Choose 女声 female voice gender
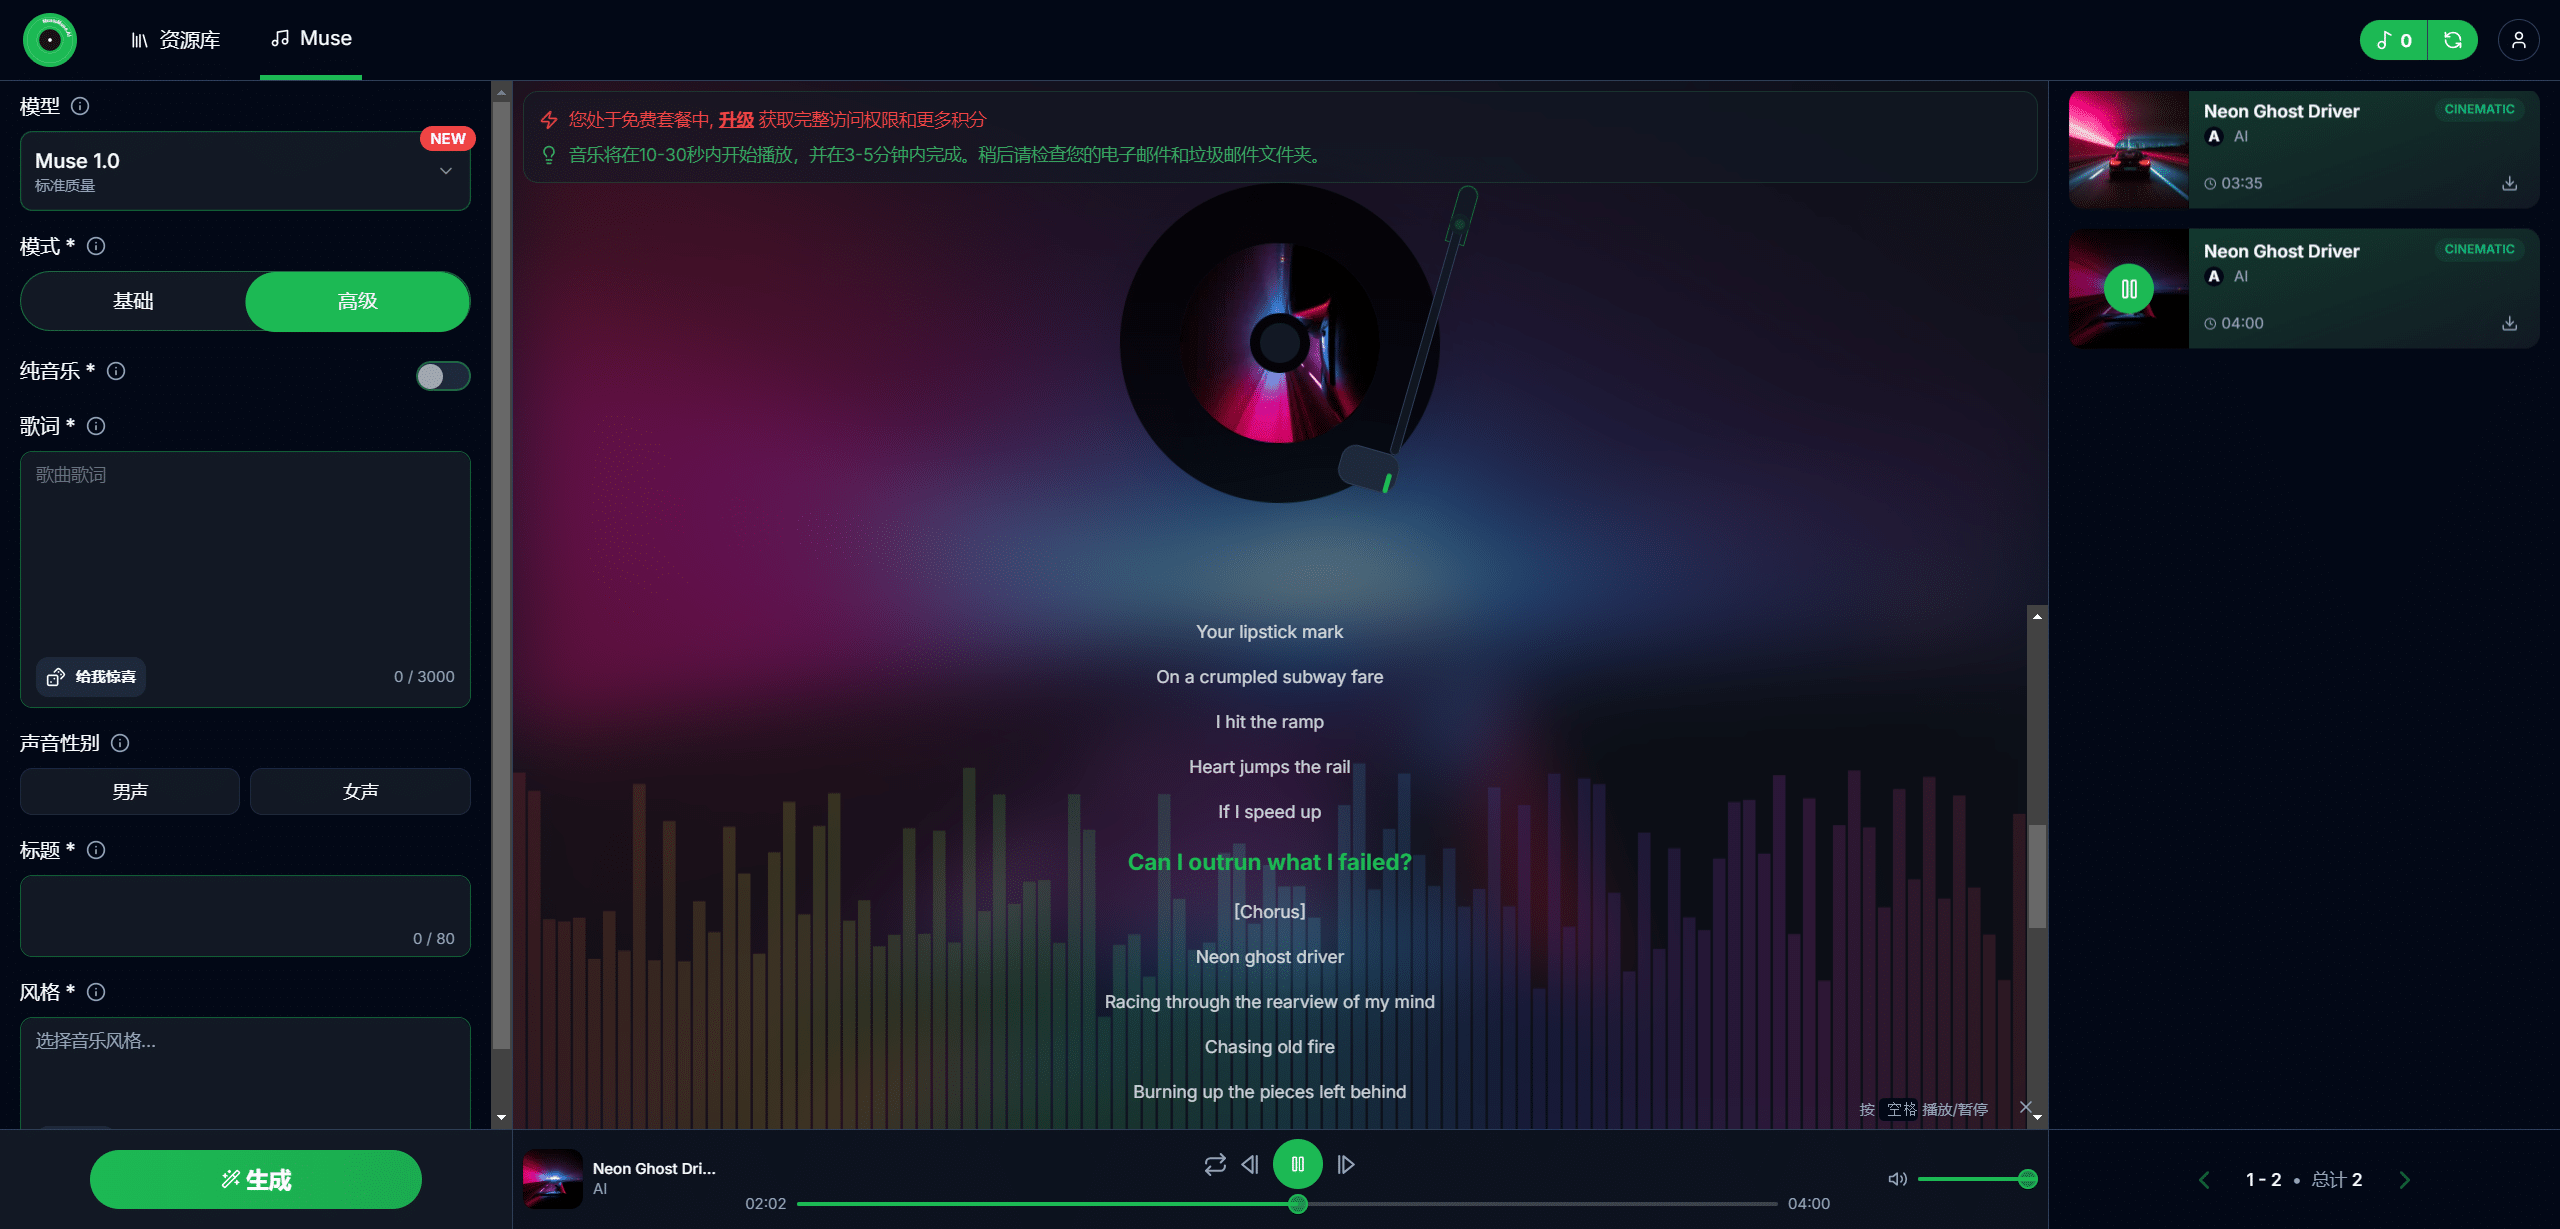This screenshot has width=2560, height=1229. tap(360, 791)
